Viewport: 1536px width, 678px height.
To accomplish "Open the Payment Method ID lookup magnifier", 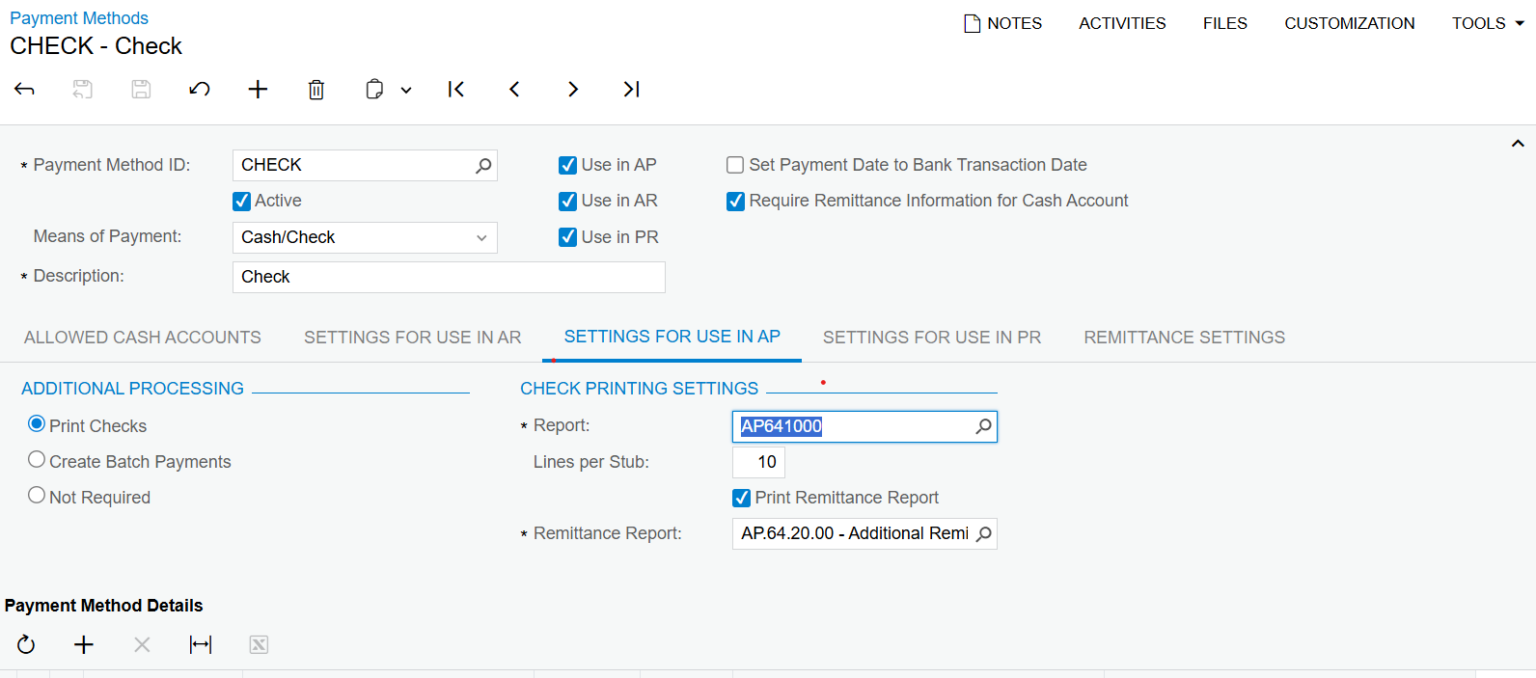I will tap(483, 164).
